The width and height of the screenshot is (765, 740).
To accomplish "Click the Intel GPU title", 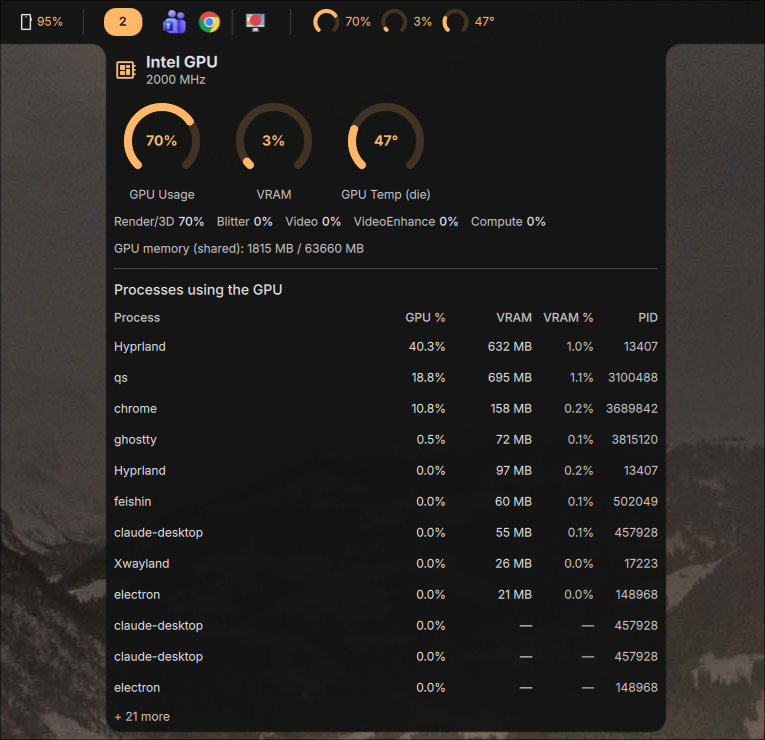I will (x=182, y=62).
